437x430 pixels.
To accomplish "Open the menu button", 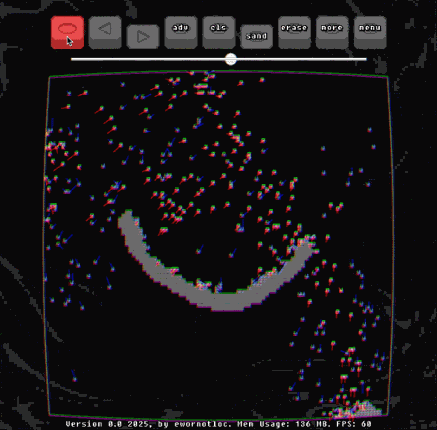I will [x=370, y=32].
